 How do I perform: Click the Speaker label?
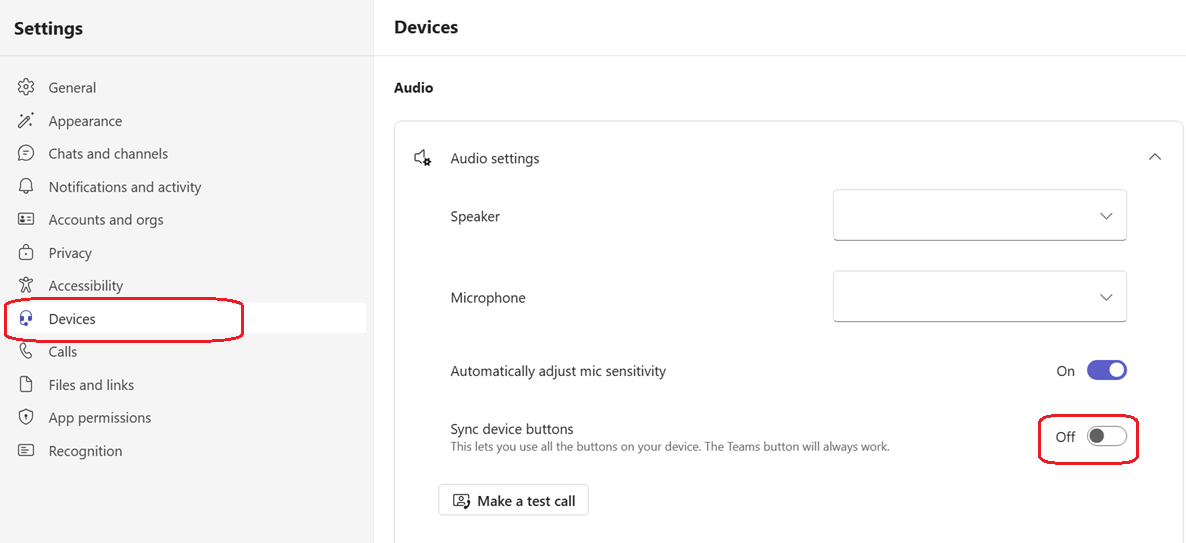pyautogui.click(x=475, y=216)
